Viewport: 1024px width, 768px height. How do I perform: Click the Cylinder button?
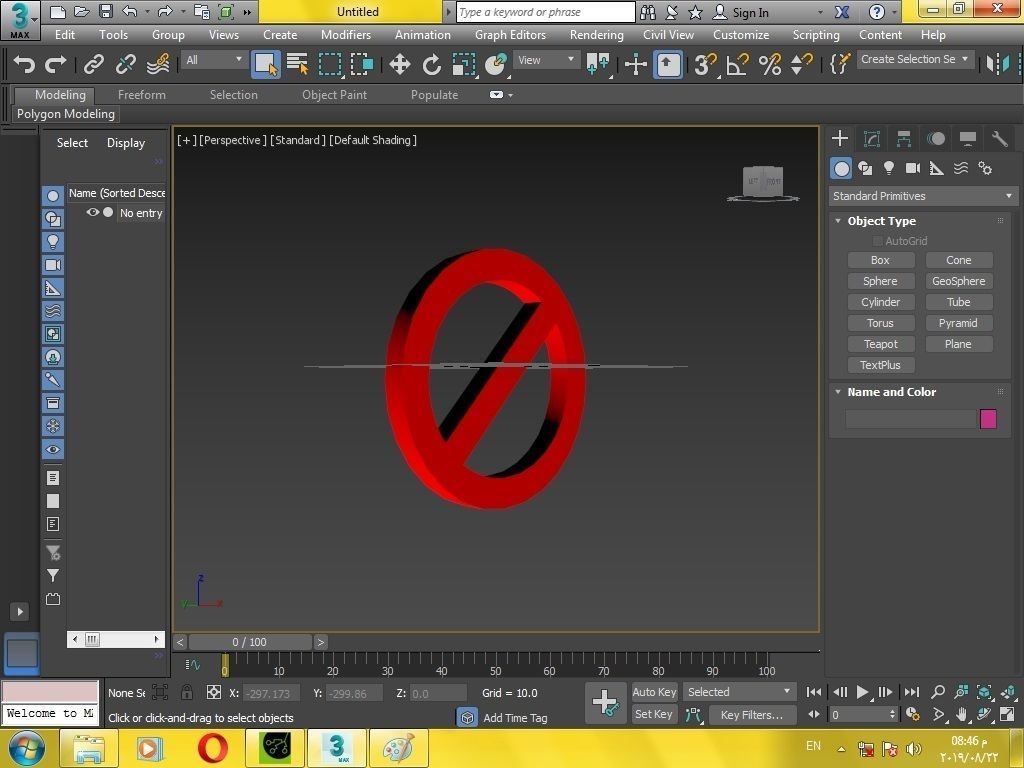(880, 302)
